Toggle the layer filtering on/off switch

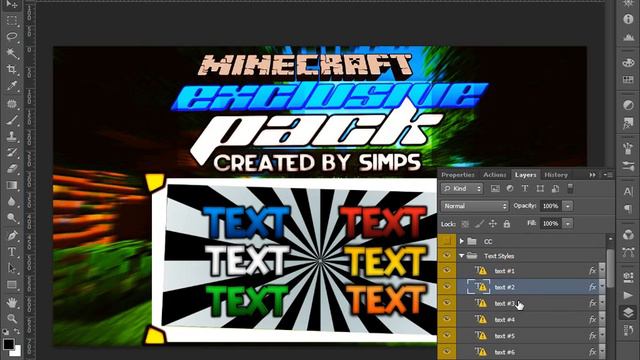point(570,189)
